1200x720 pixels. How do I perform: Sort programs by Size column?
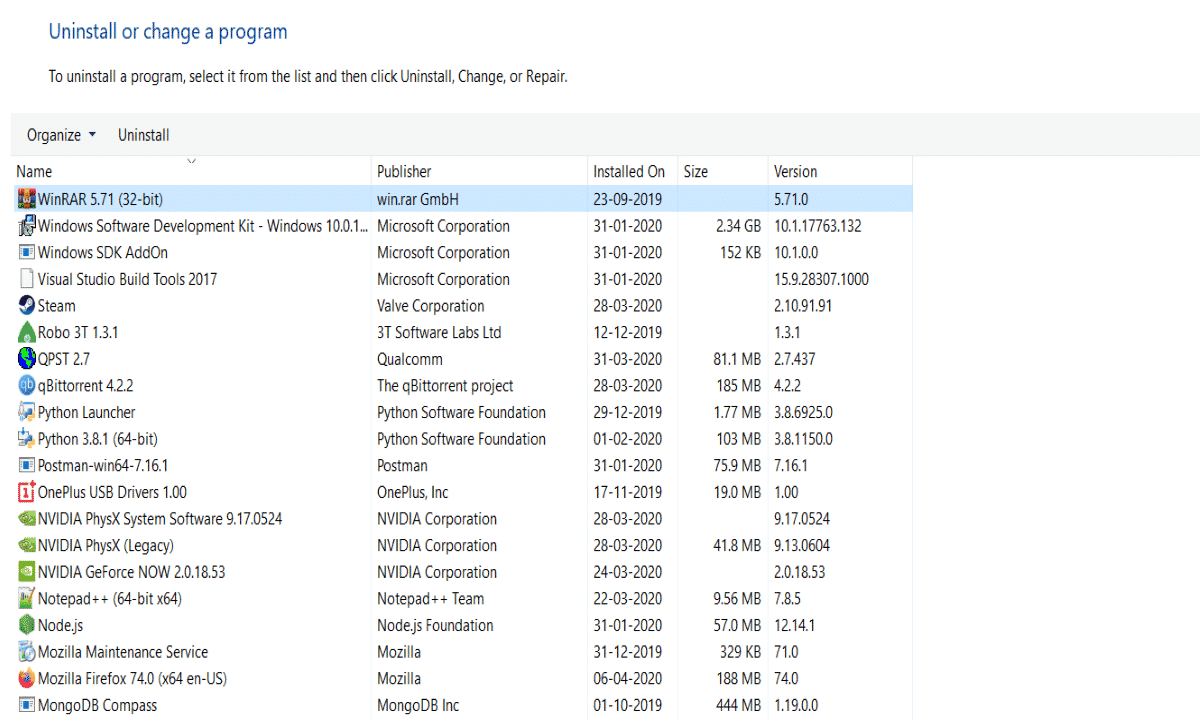coord(696,172)
